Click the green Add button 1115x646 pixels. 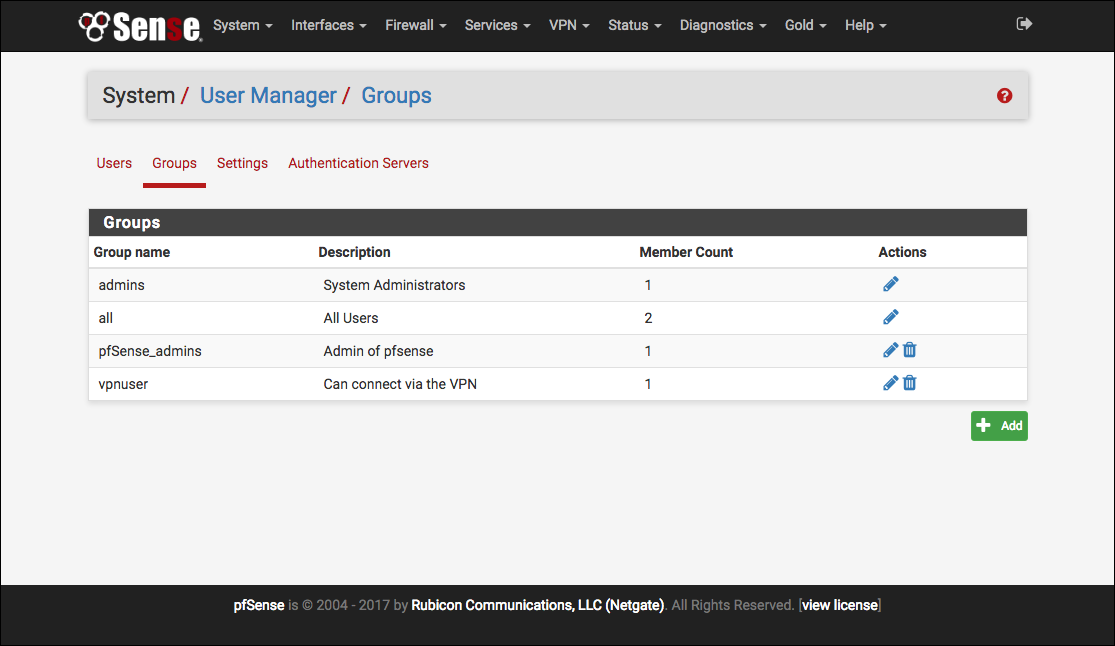tap(999, 425)
